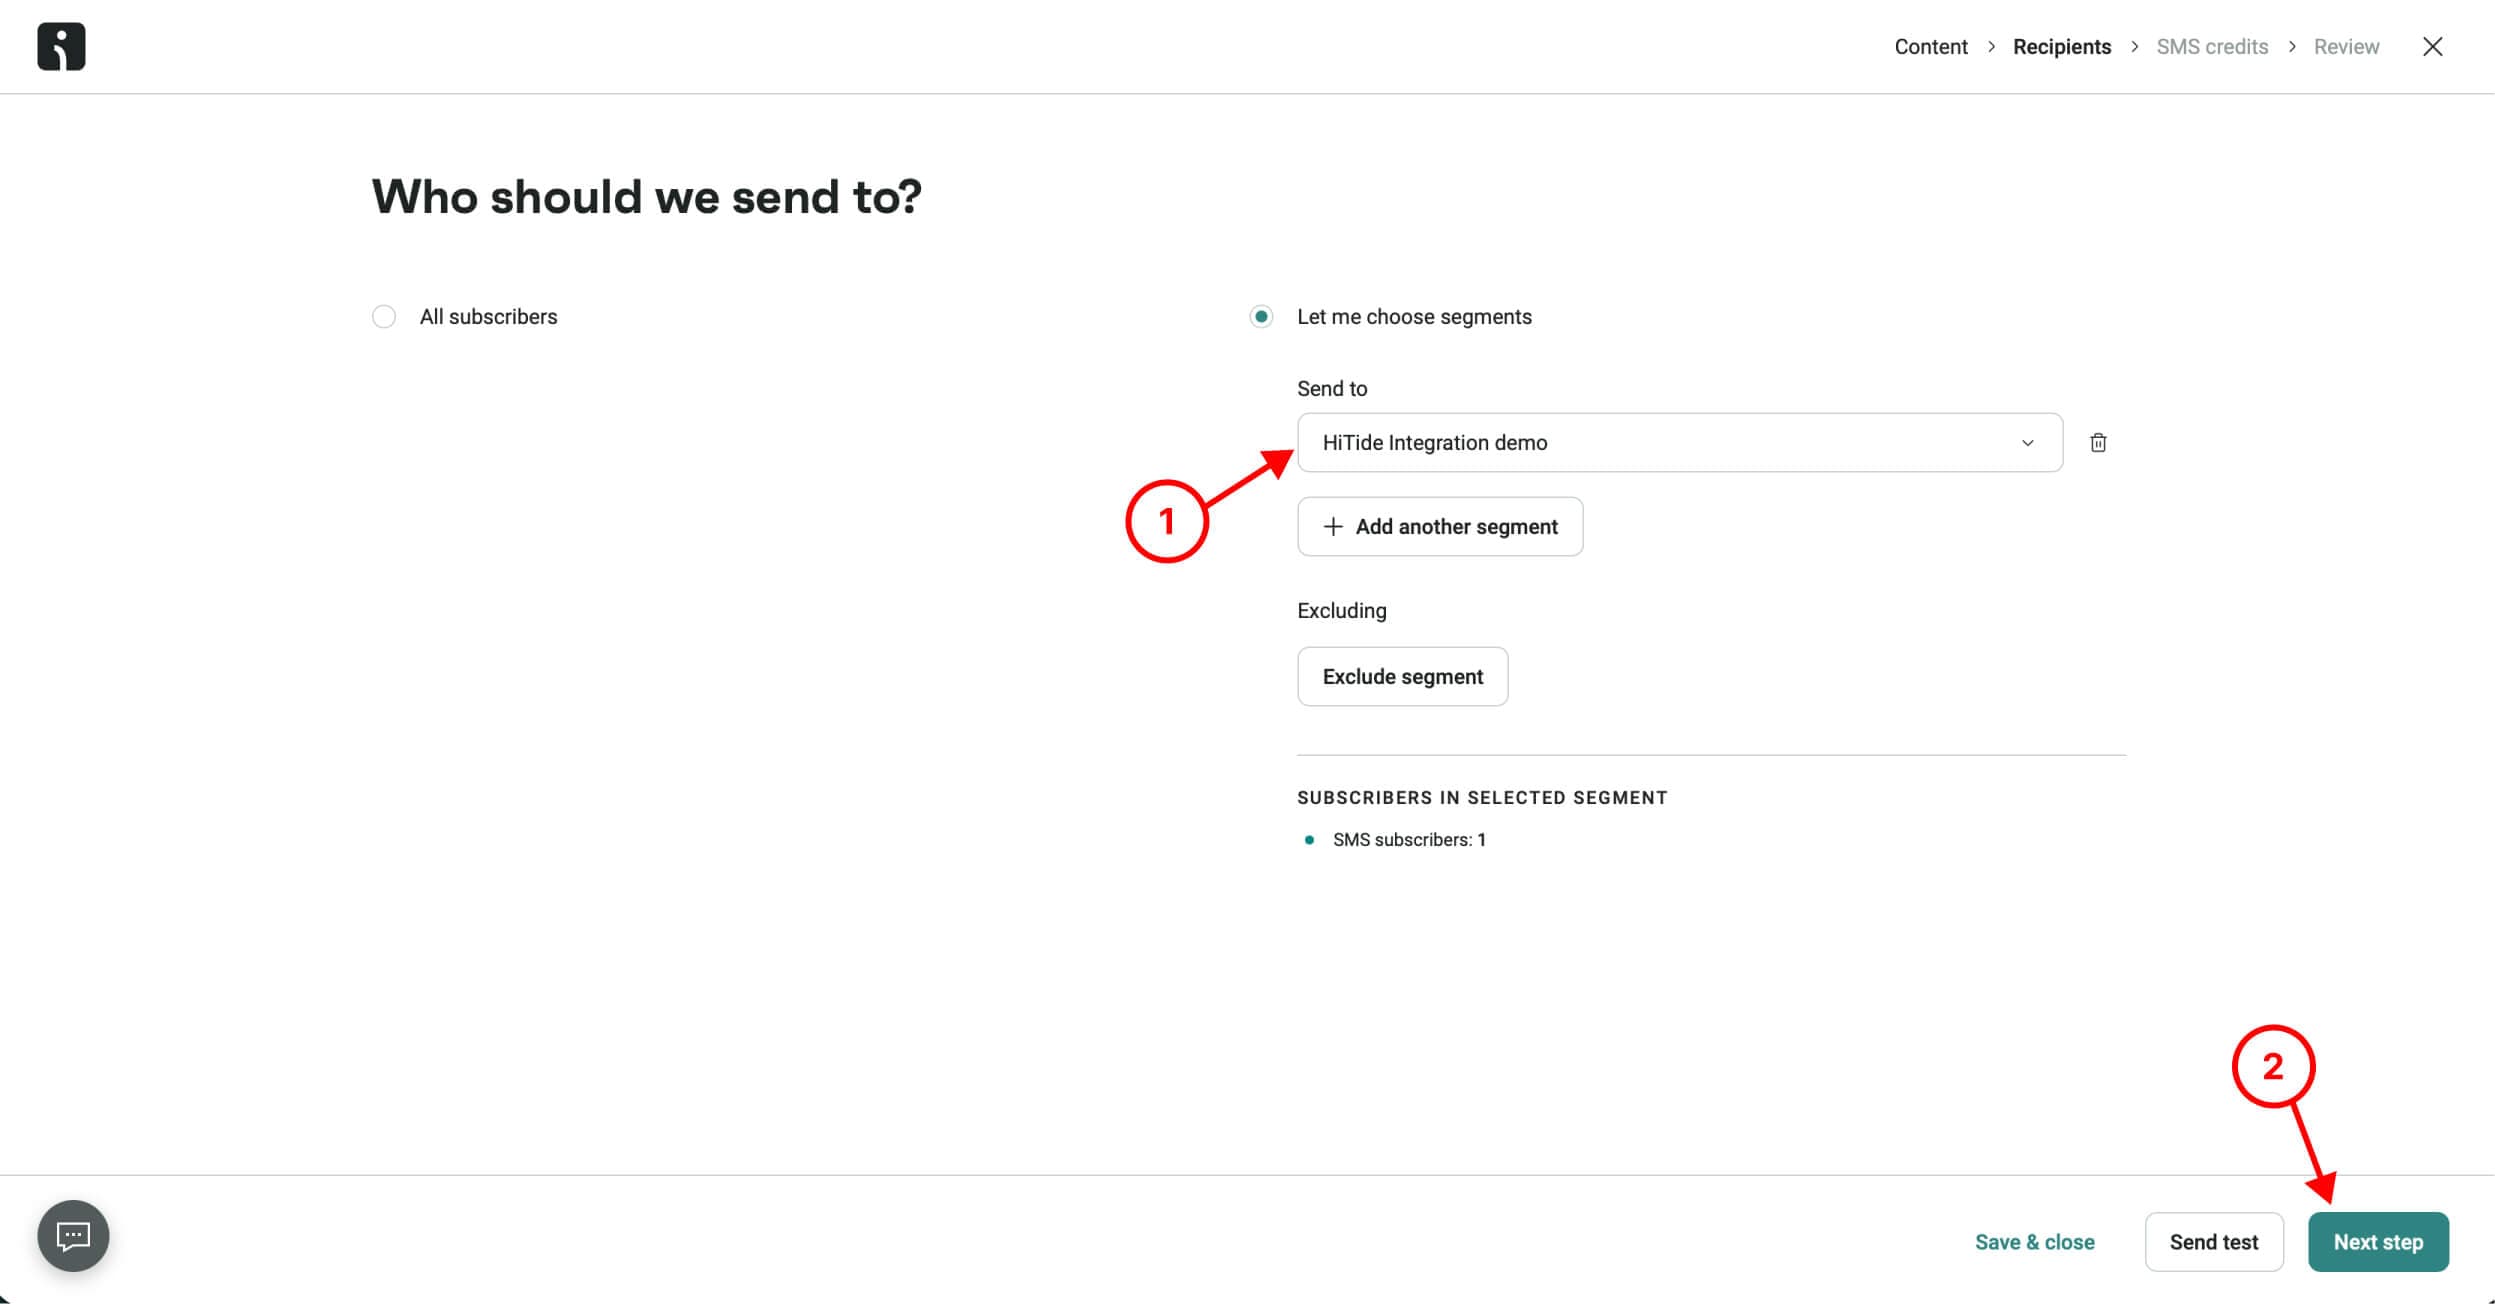Select the All subscribers radio option

pyautogui.click(x=384, y=317)
